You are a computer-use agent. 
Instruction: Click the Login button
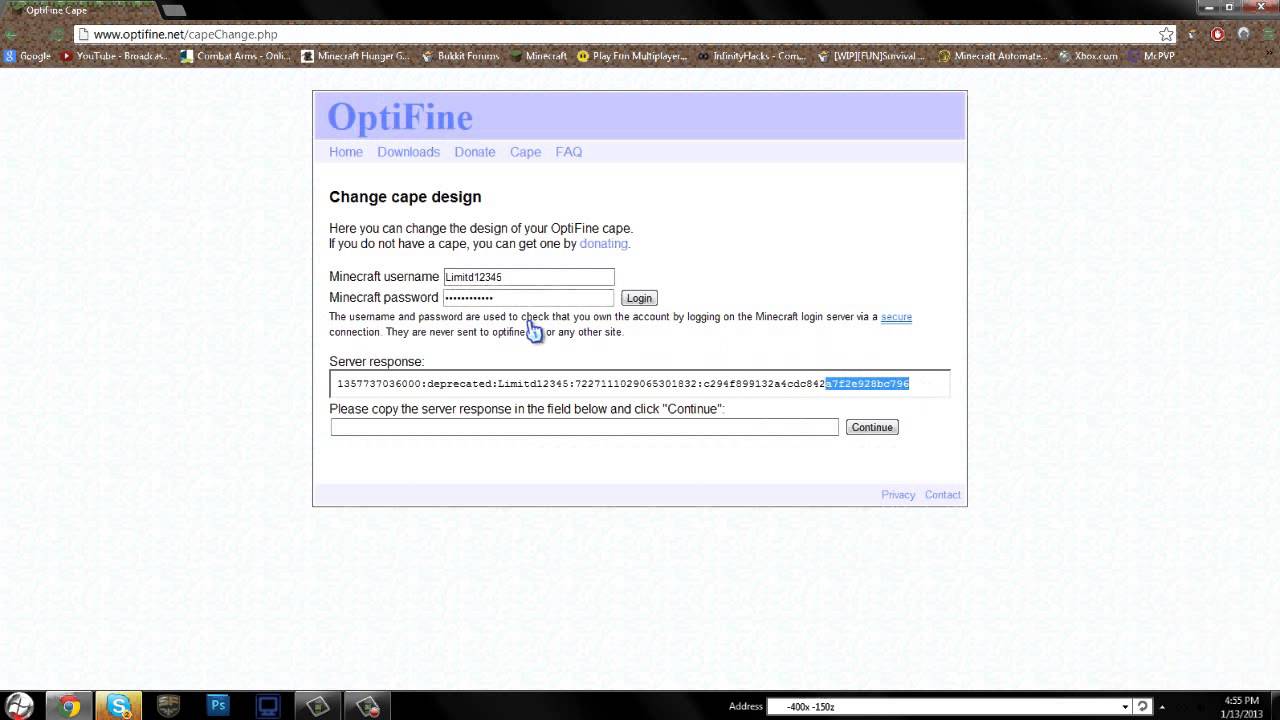[x=639, y=298]
